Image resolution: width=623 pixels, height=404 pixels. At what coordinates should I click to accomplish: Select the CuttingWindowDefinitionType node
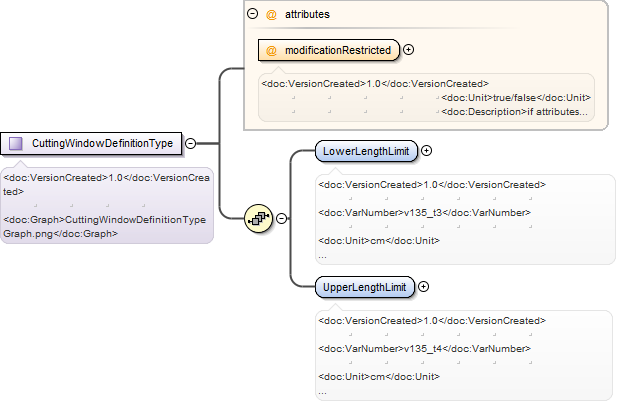[x=91, y=143]
